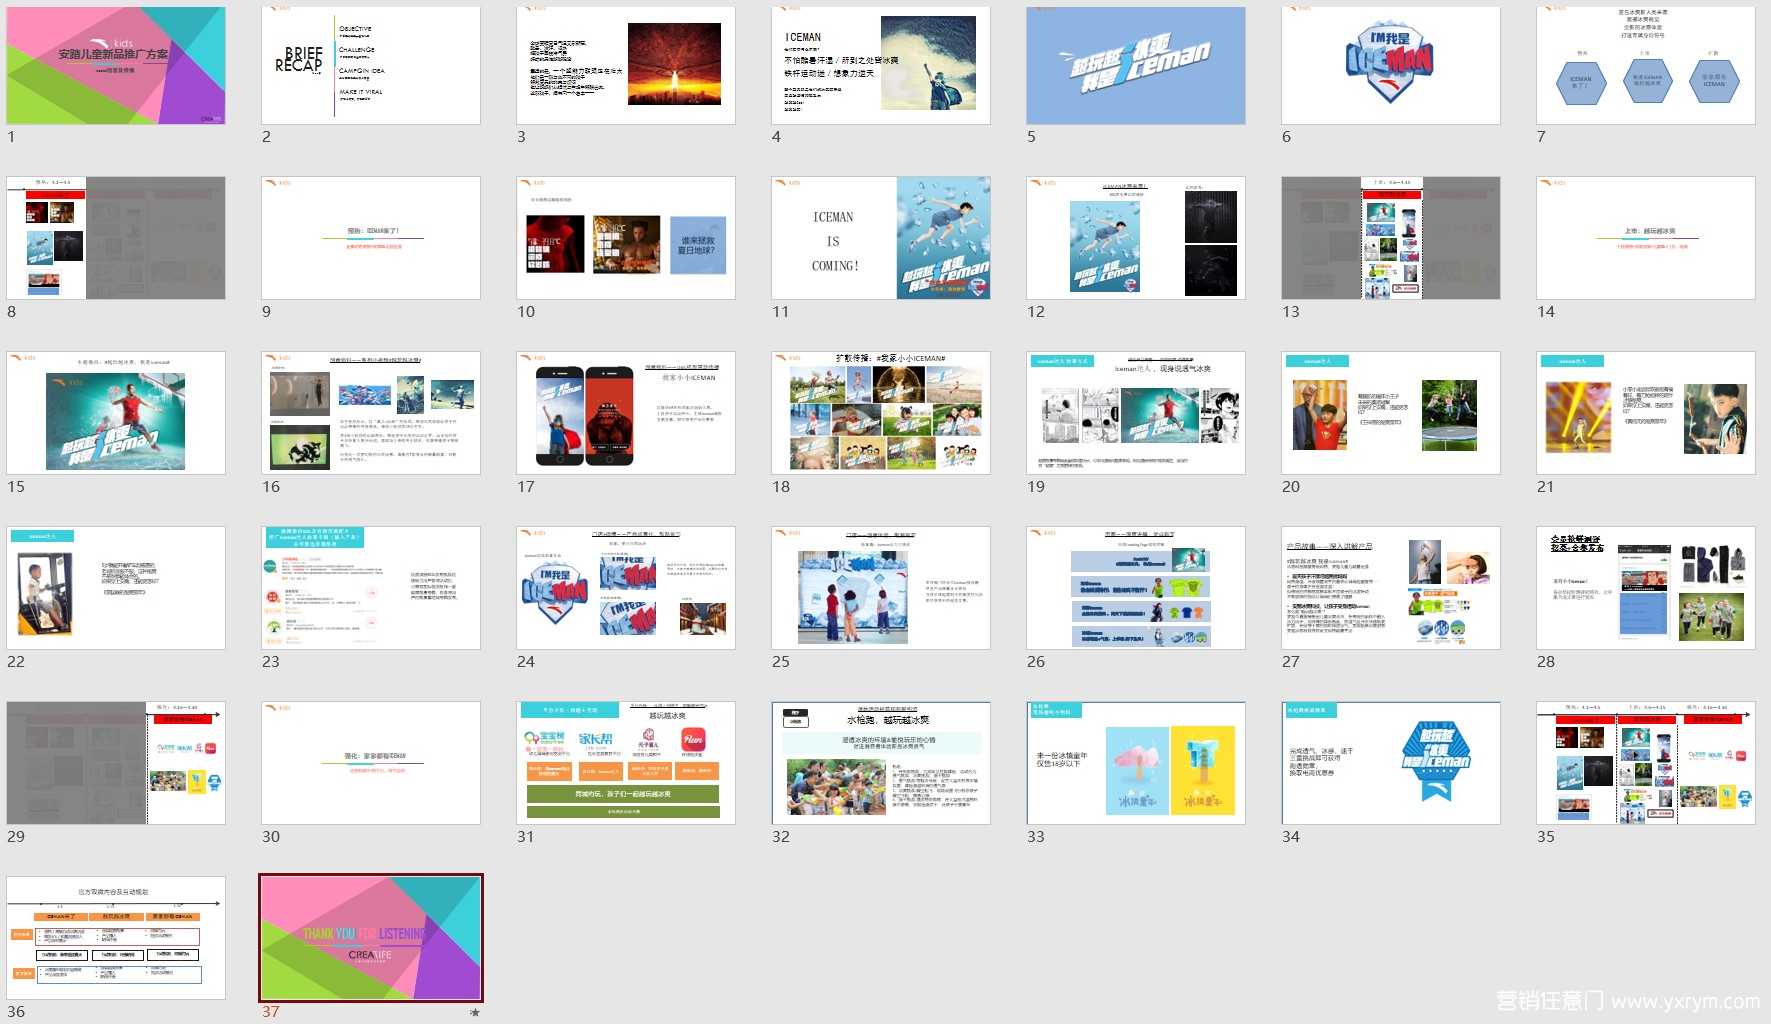Select slide 33 popsicle thumbnail
The height and width of the screenshot is (1024, 1771).
tap(1136, 763)
